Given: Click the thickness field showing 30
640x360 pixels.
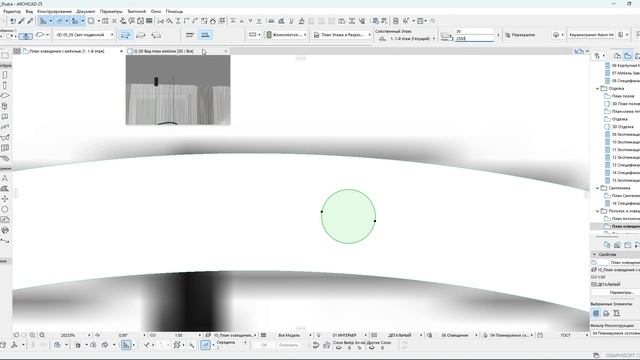Looking at the screenshot, I should 473,31.
